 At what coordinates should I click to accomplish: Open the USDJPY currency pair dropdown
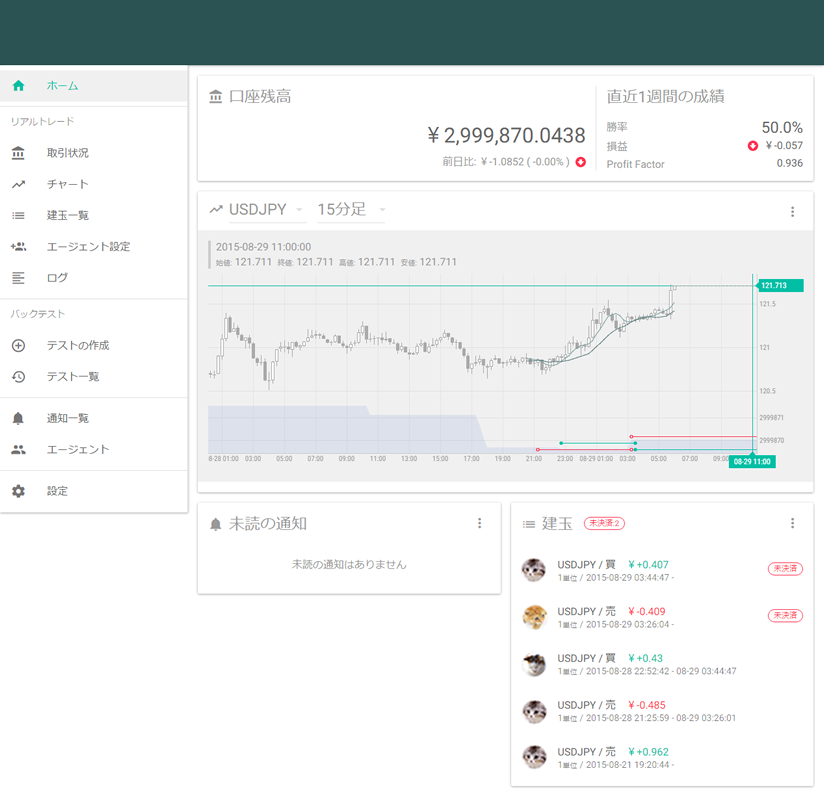coord(268,210)
